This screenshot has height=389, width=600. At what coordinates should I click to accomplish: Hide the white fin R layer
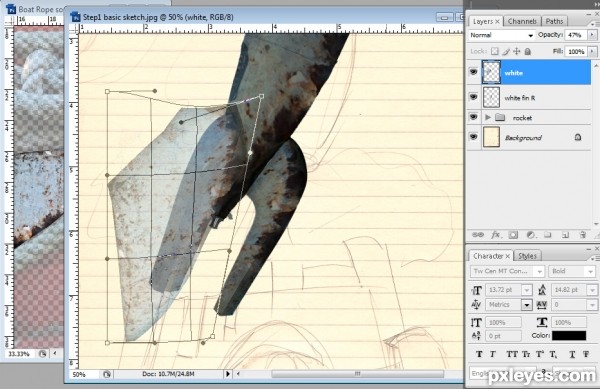pyautogui.click(x=473, y=97)
